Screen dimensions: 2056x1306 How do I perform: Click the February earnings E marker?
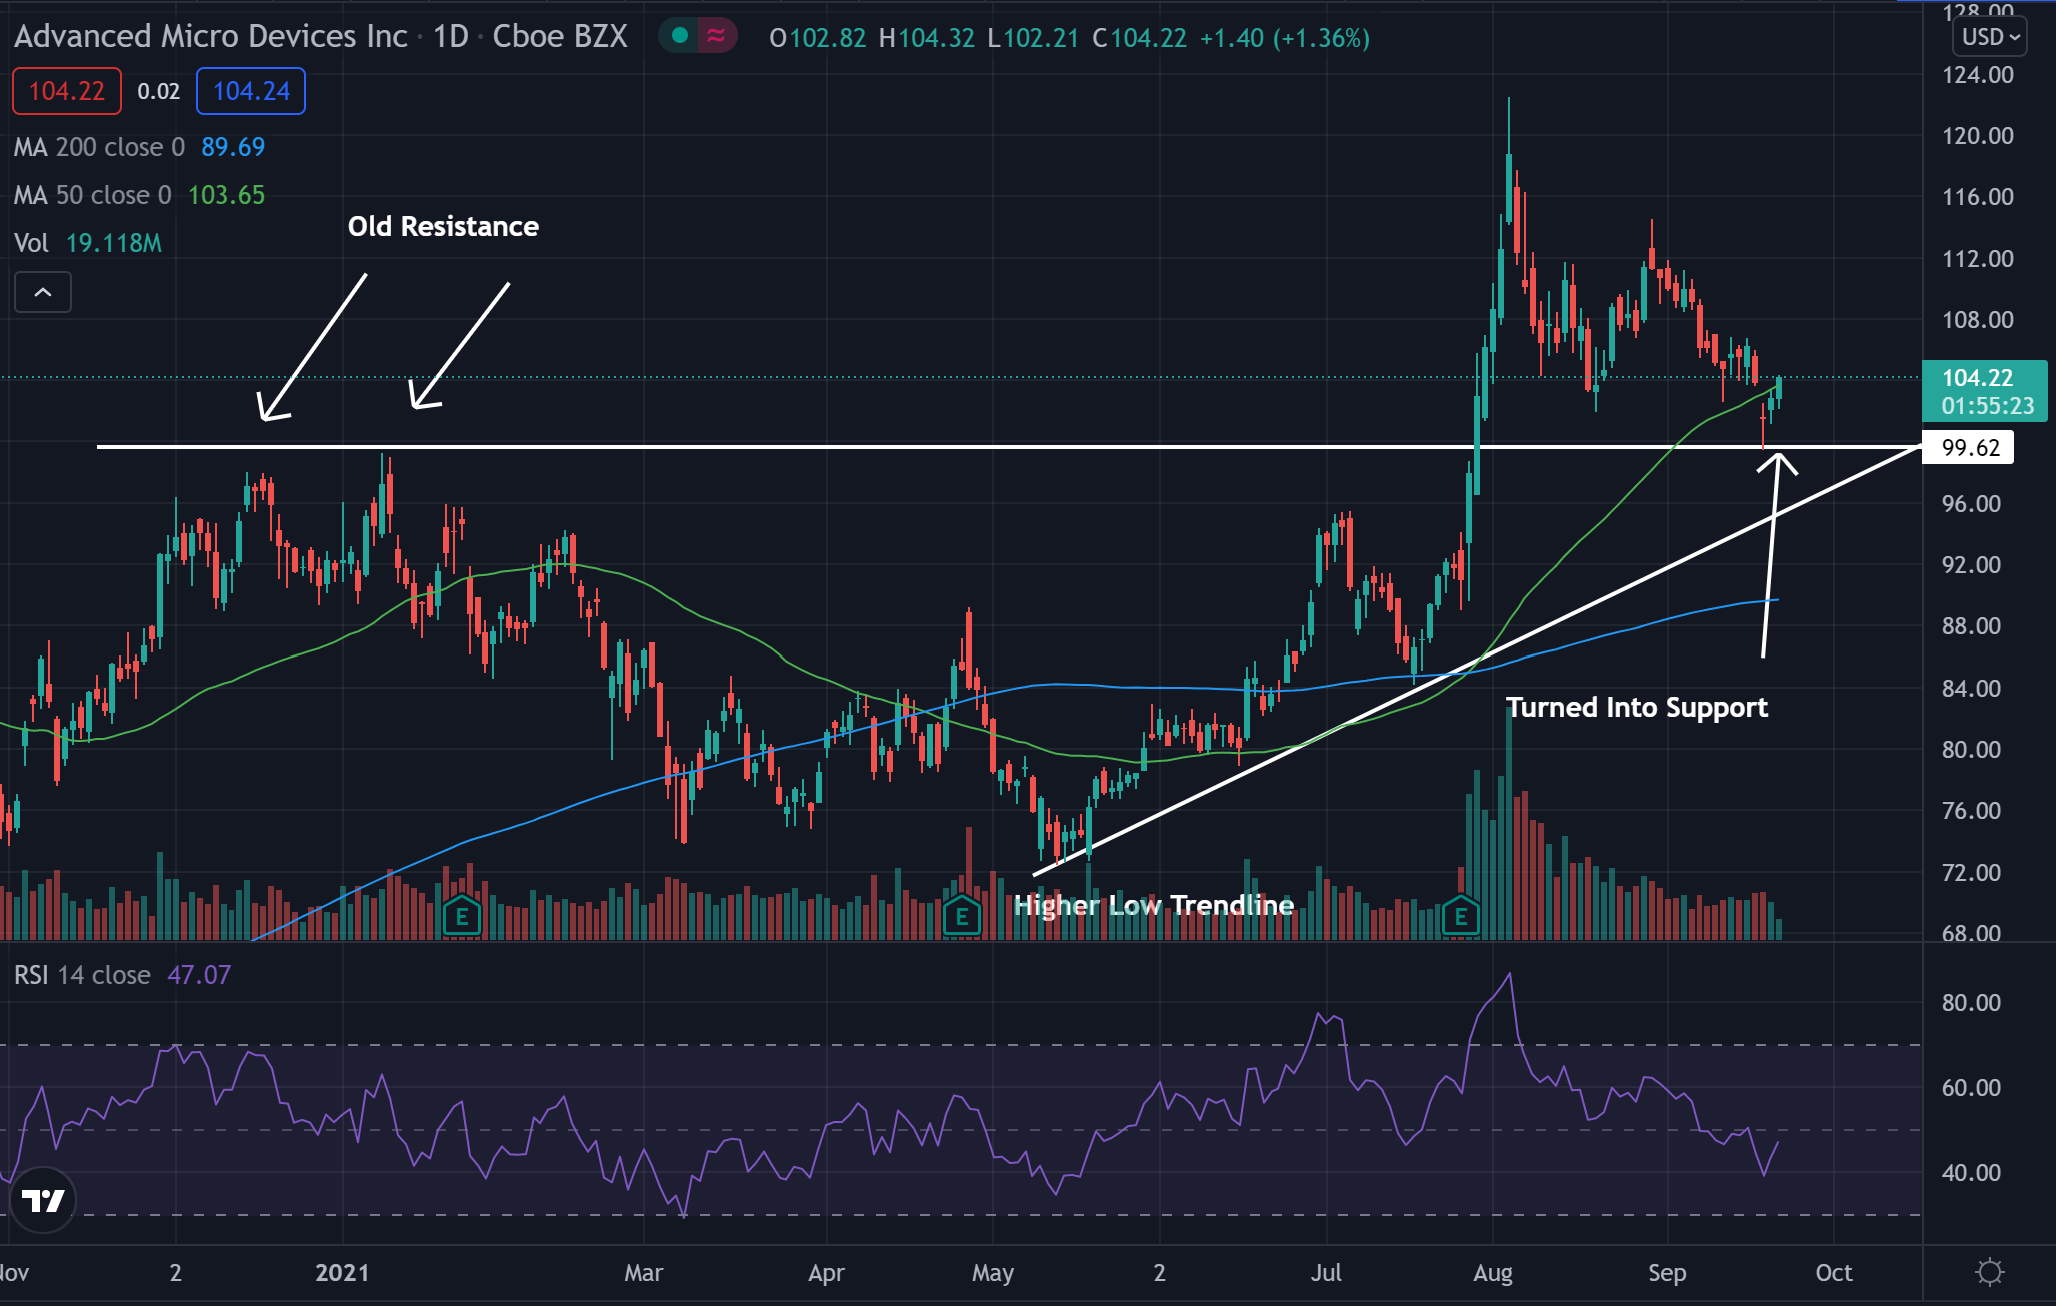(462, 916)
